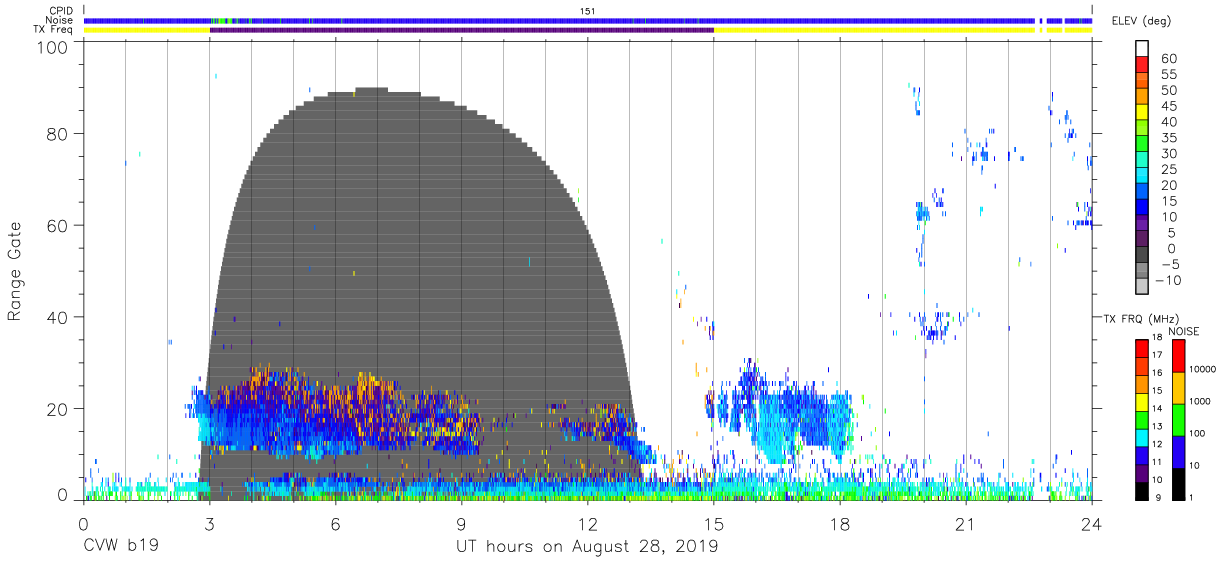This screenshot has width=1228, height=567.
Task: Click the '100' tick on the Range Gate axis
Action: pyautogui.click(x=52, y=47)
